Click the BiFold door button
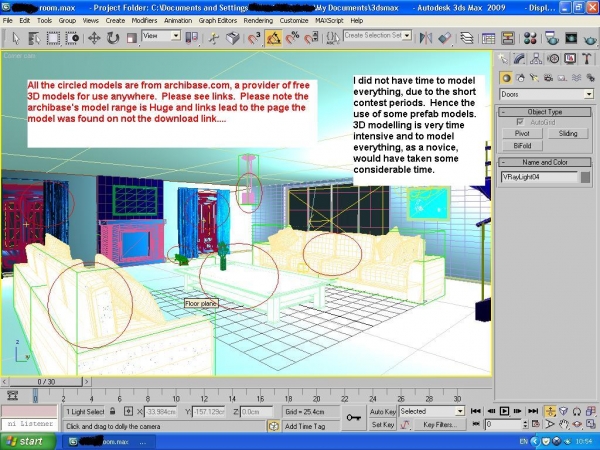This screenshot has width=600, height=450. point(522,146)
